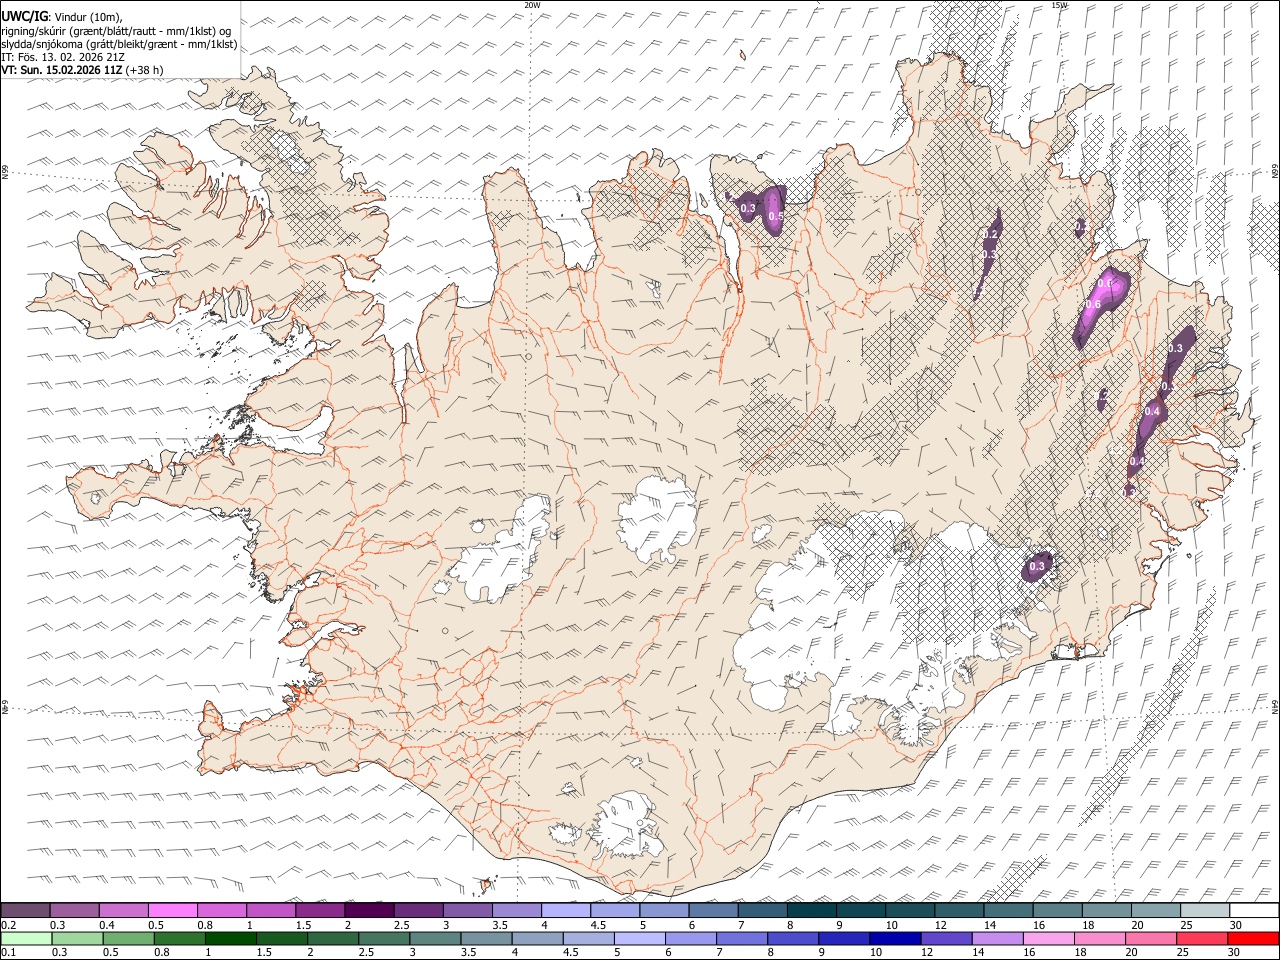
Task: Click the 0.2 value on the north-east map streak
Action: (991, 235)
